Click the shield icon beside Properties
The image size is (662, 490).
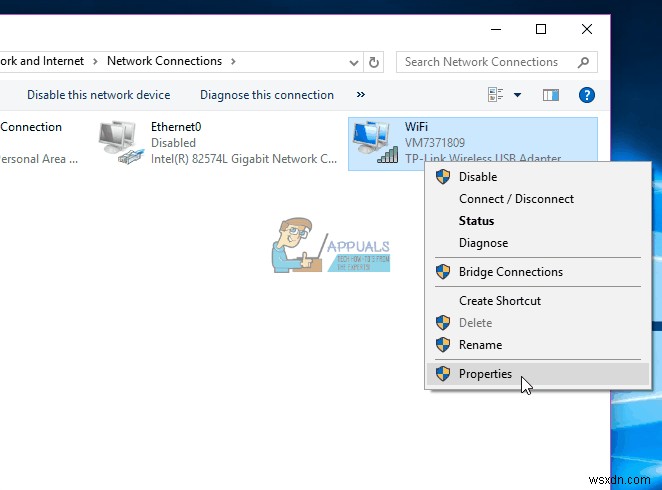pos(443,374)
